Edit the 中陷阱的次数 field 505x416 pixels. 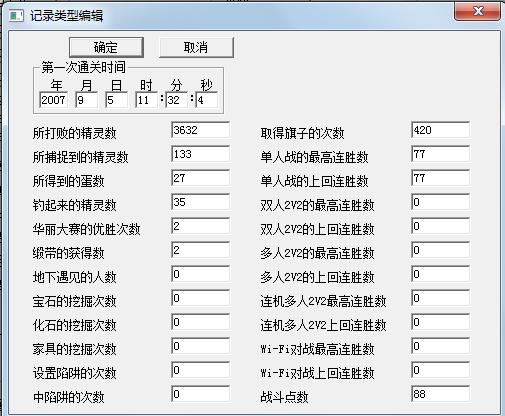click(x=201, y=394)
